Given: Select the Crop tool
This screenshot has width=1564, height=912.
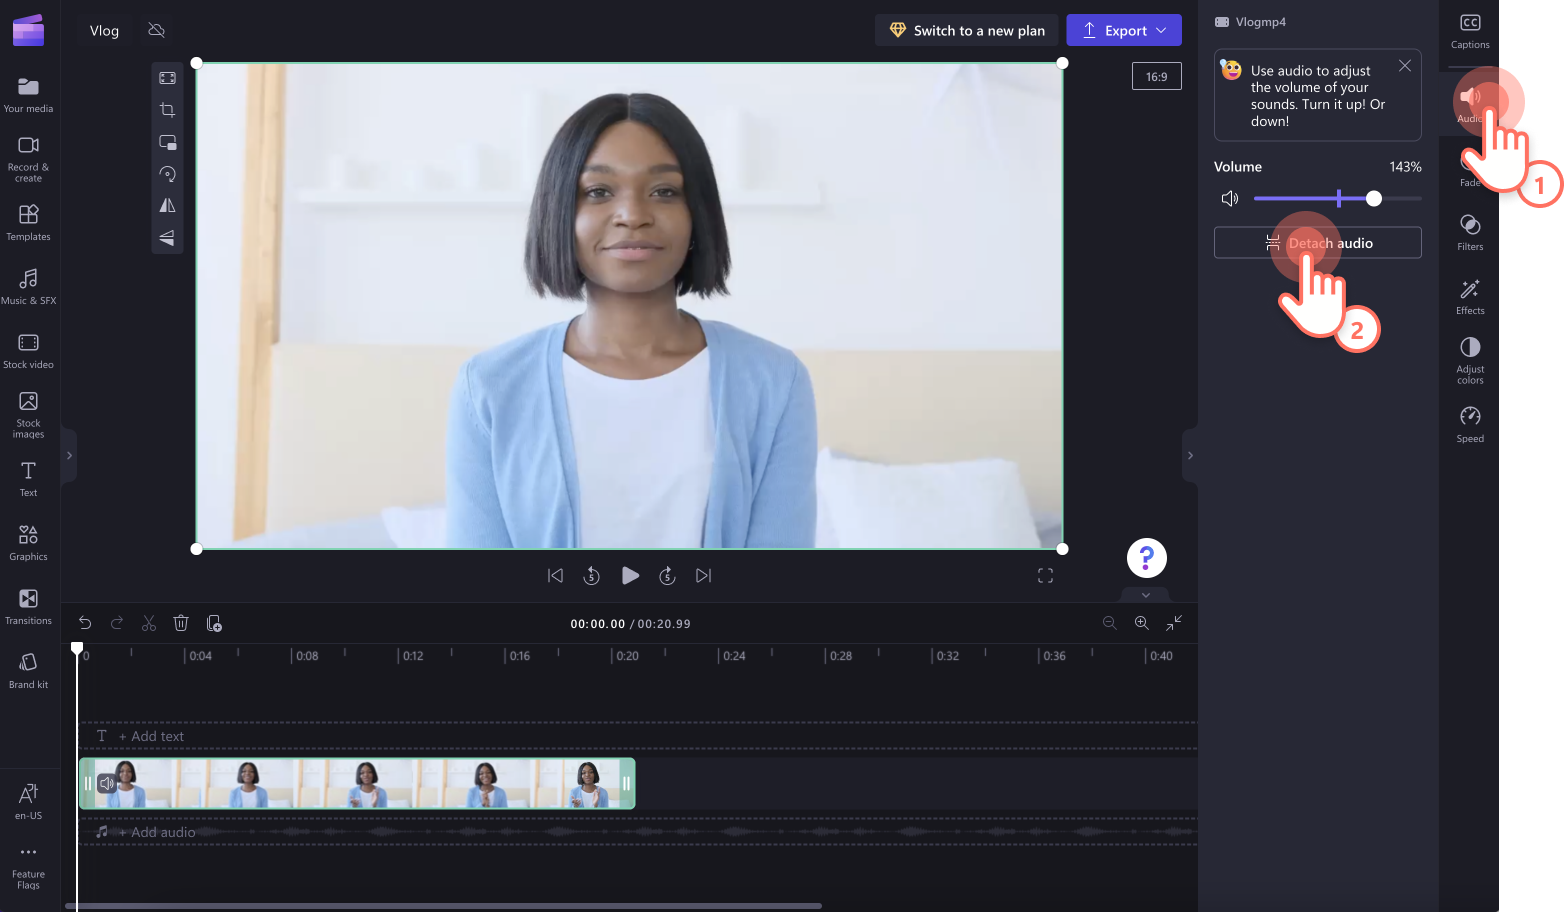Looking at the screenshot, I should coord(167,110).
